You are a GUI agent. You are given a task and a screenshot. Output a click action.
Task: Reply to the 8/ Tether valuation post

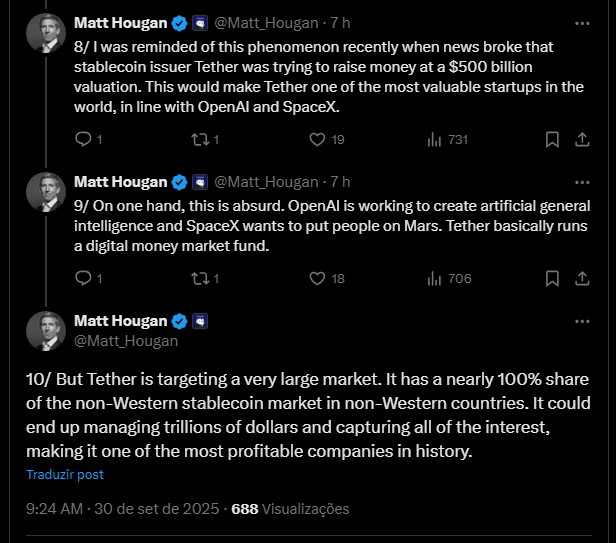pyautogui.click(x=83, y=140)
